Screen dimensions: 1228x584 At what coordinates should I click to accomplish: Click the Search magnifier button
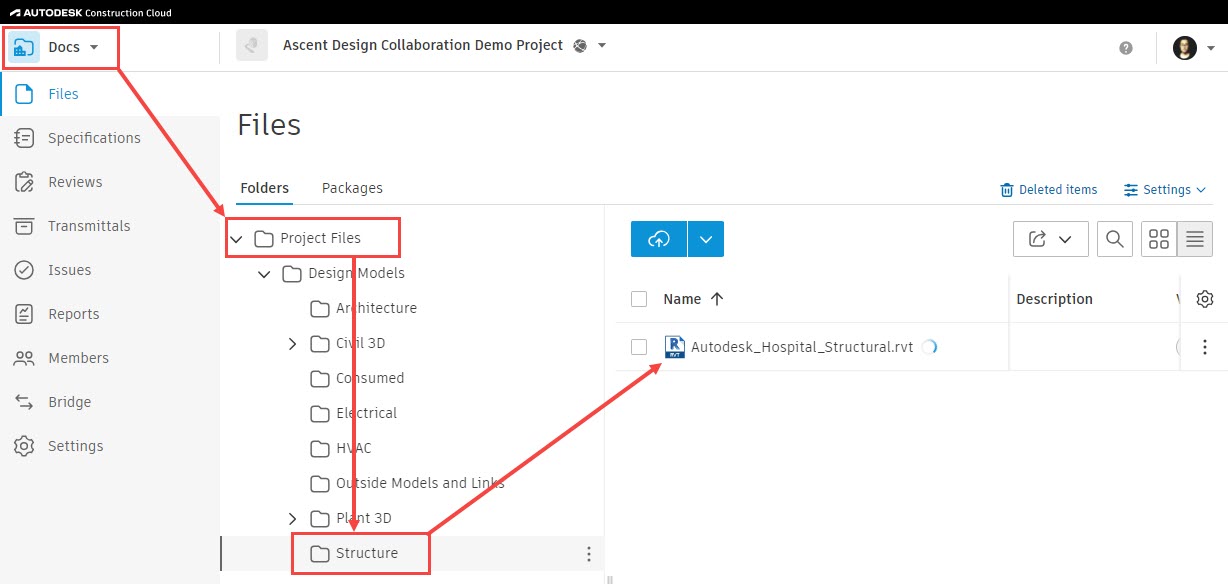pos(1114,239)
